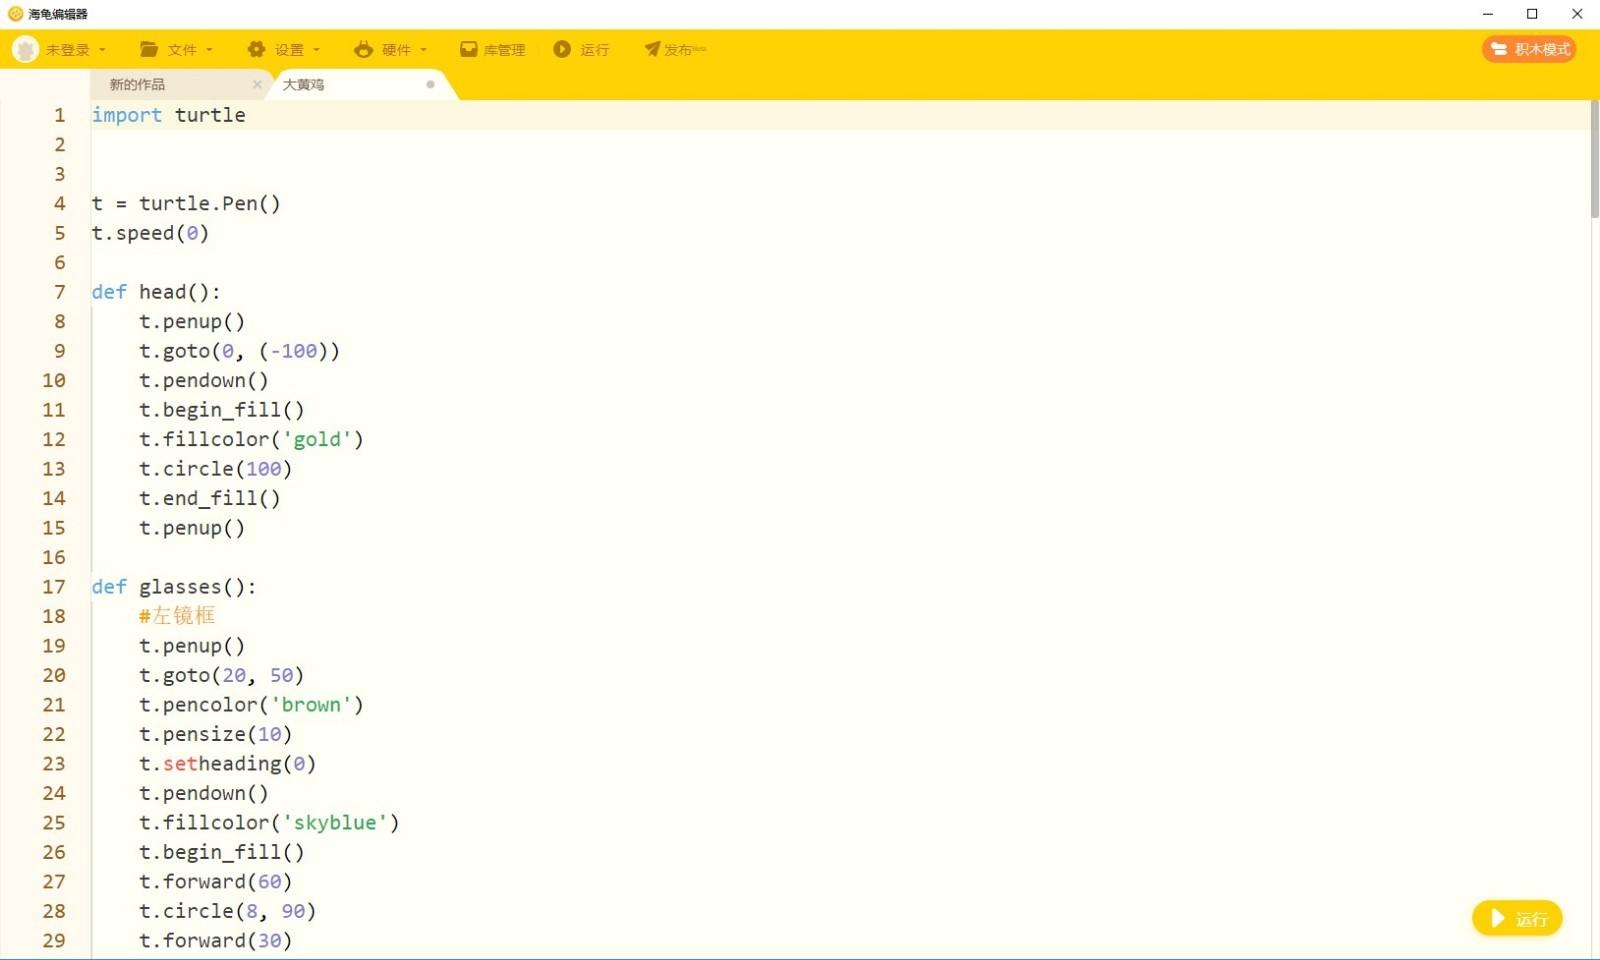1600x960 pixels.
Task: Click the 设置 menu label
Action: pos(289,50)
